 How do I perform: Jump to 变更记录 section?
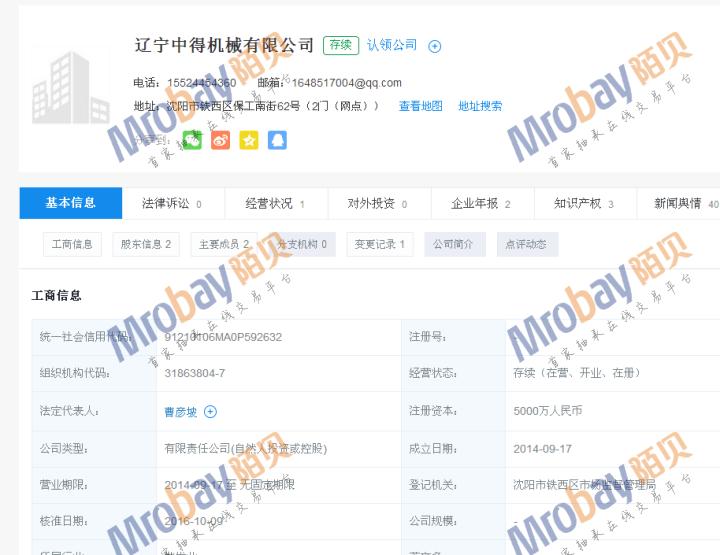379,244
